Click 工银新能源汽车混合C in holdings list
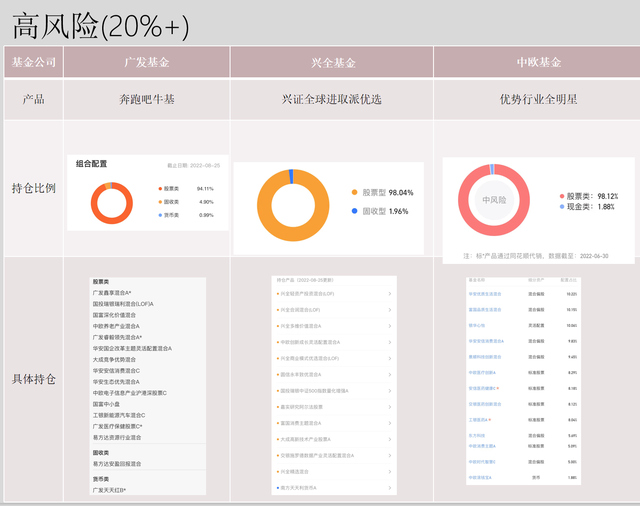Viewport: 640px width, 506px height. 119,415
